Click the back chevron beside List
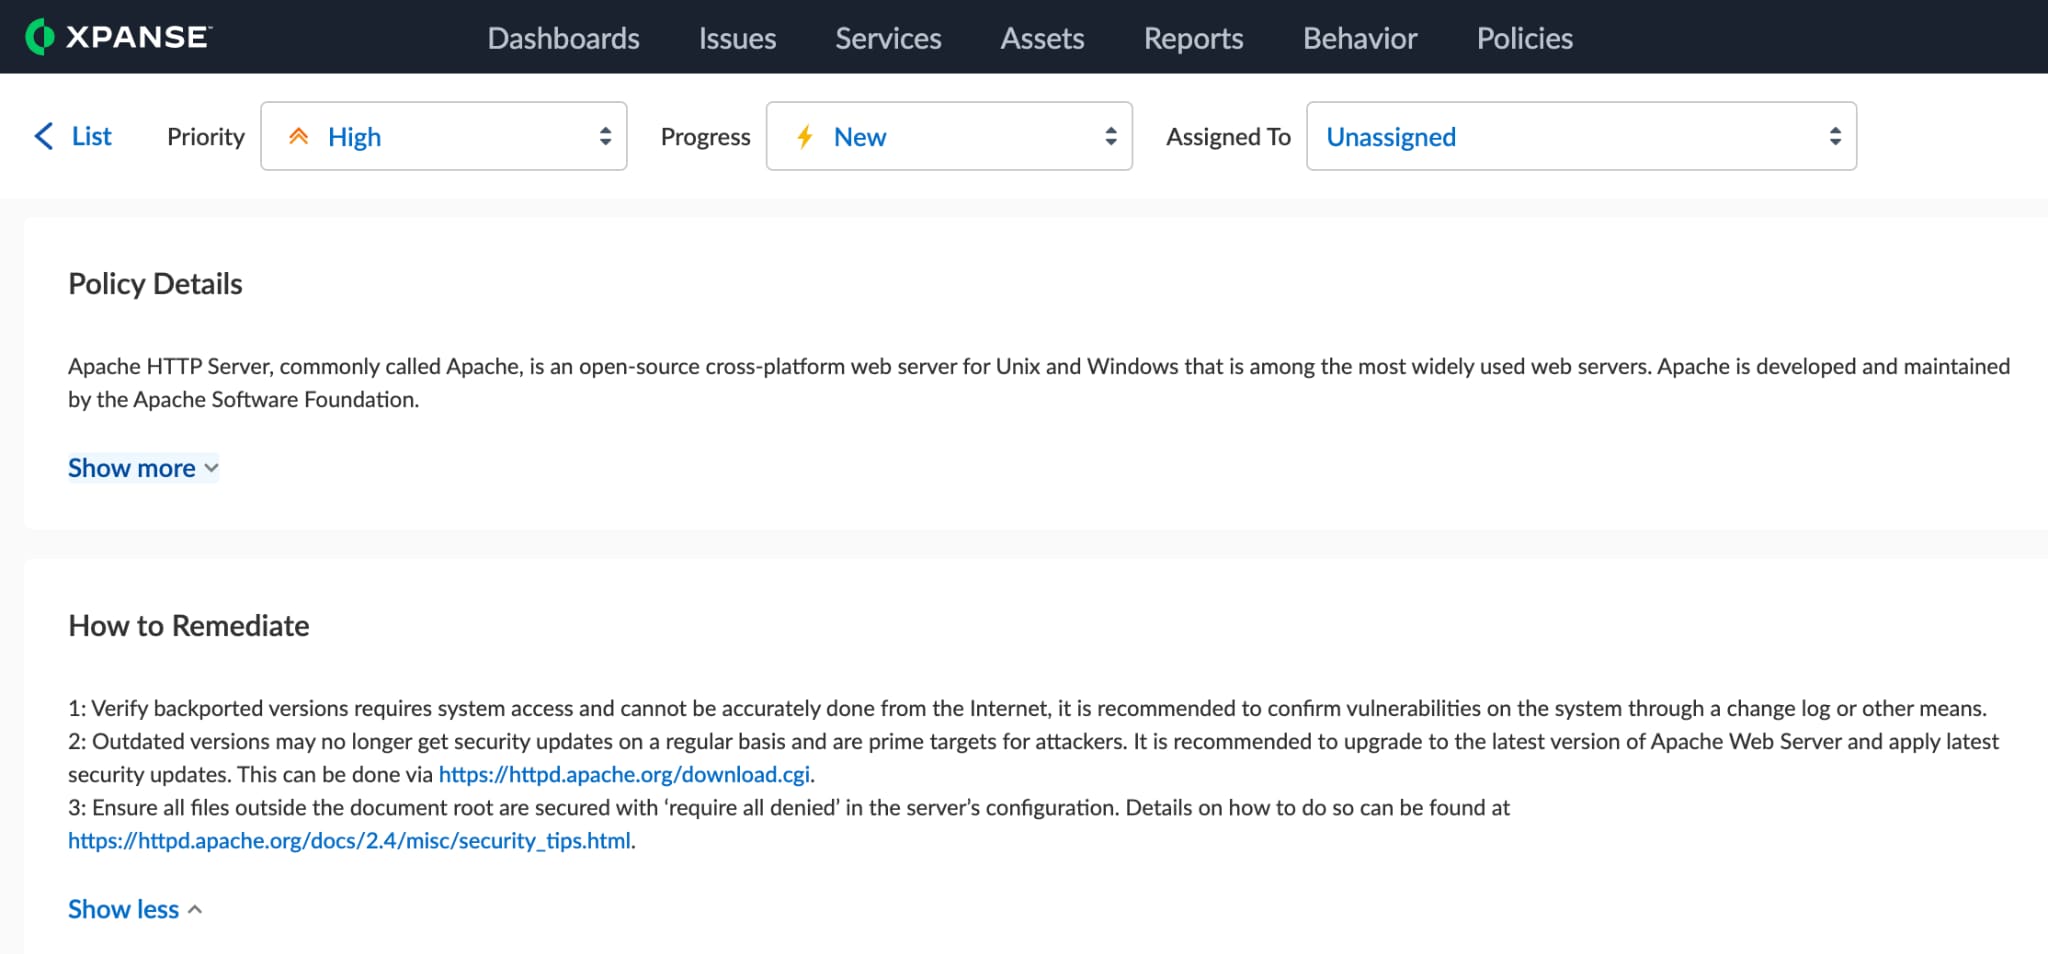 pyautogui.click(x=43, y=136)
